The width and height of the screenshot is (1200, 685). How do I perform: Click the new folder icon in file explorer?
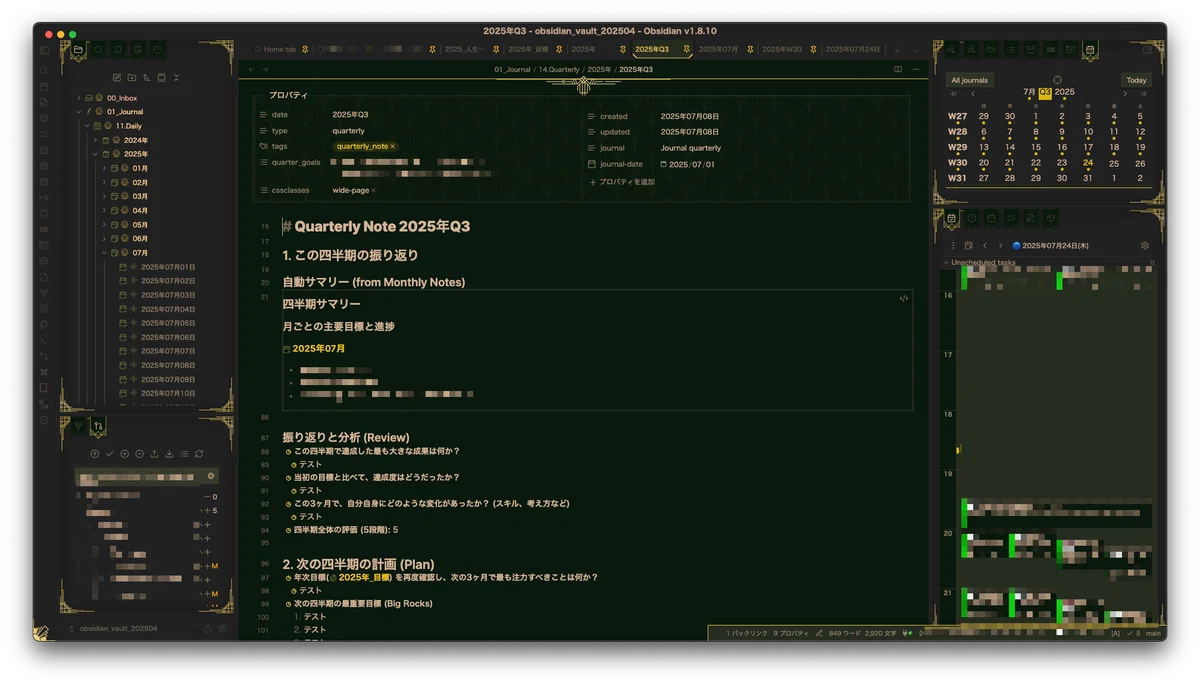tap(132, 77)
